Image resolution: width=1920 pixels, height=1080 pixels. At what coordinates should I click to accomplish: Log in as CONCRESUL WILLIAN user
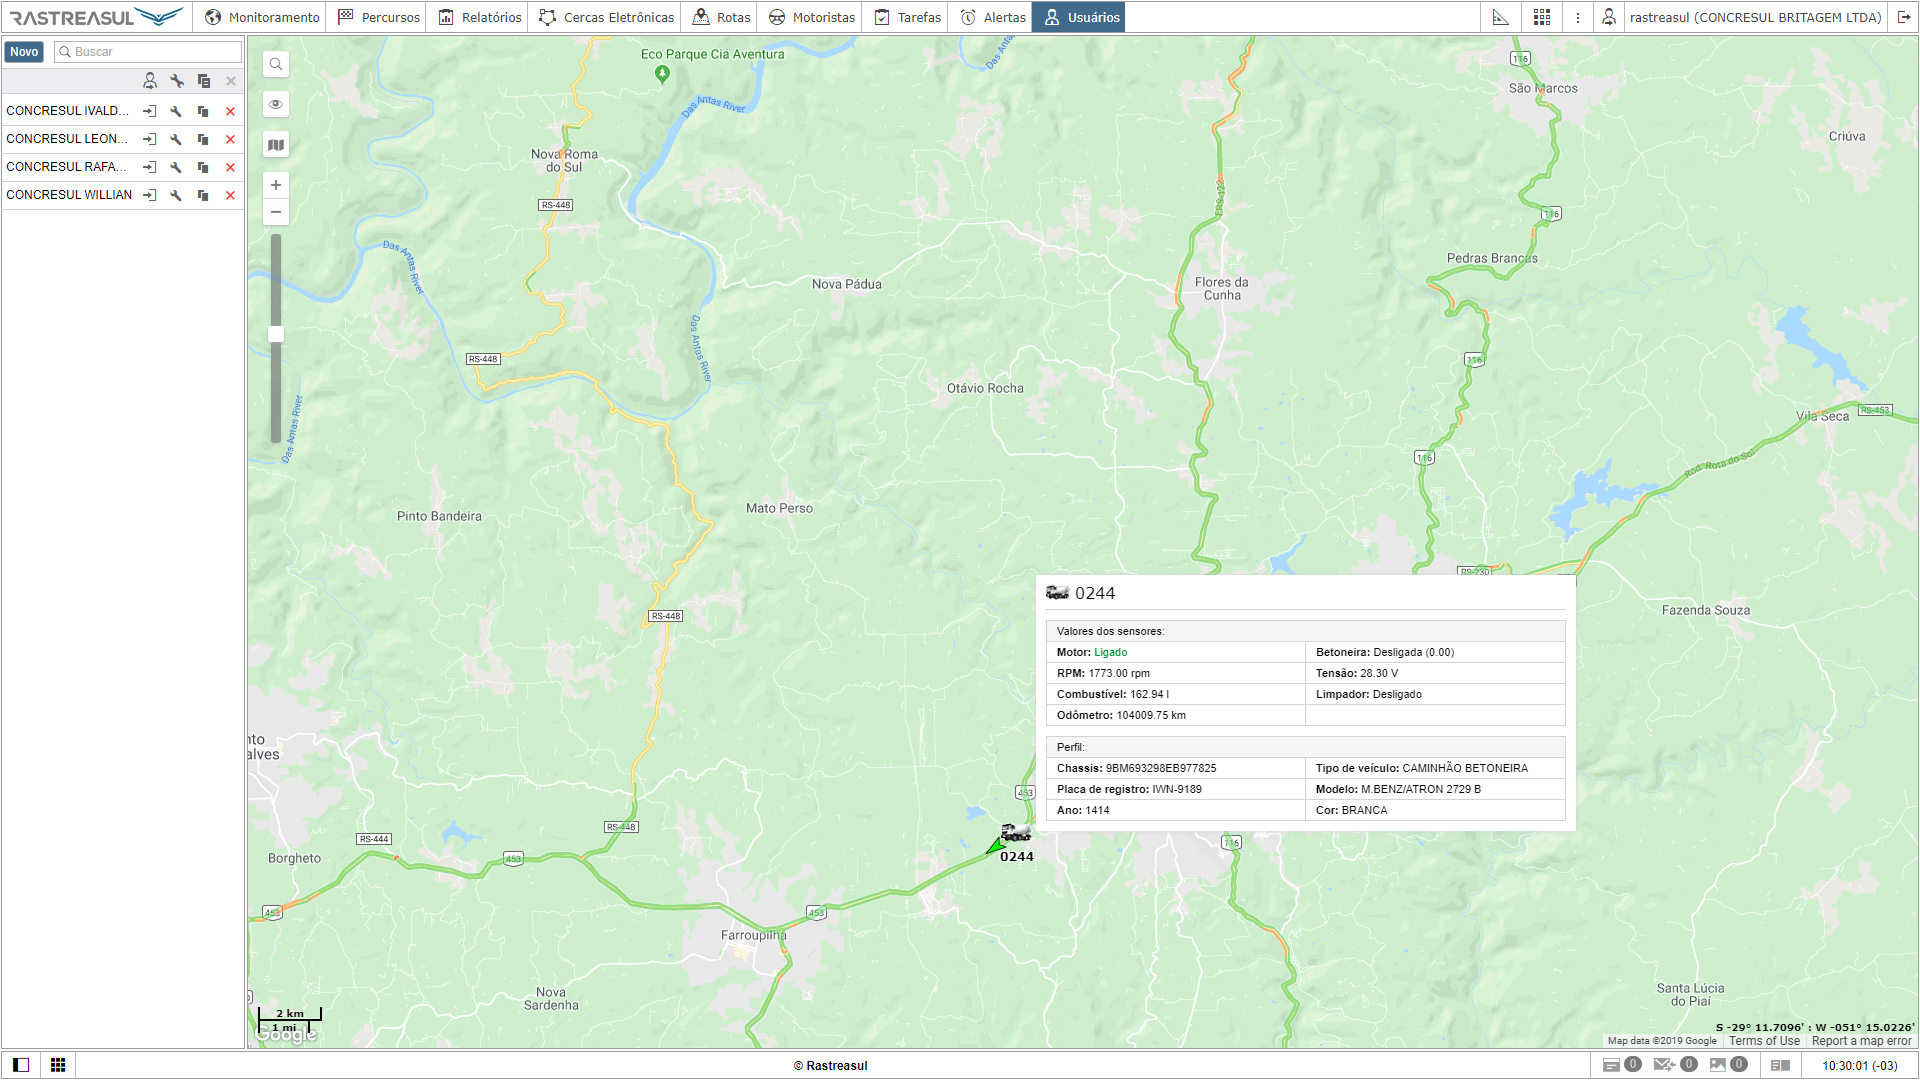point(149,195)
